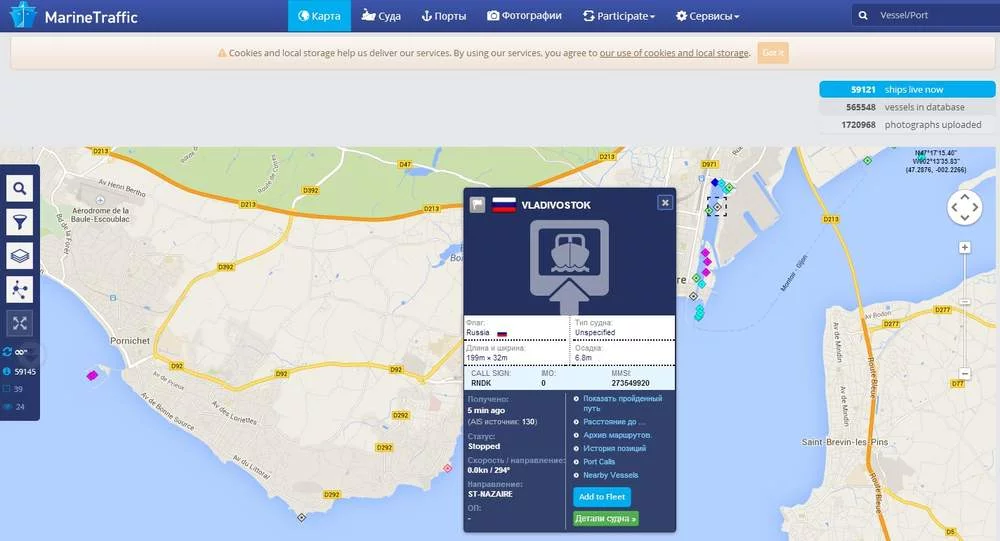Click Расстояние до link
This screenshot has height=541, width=1000.
(614, 422)
